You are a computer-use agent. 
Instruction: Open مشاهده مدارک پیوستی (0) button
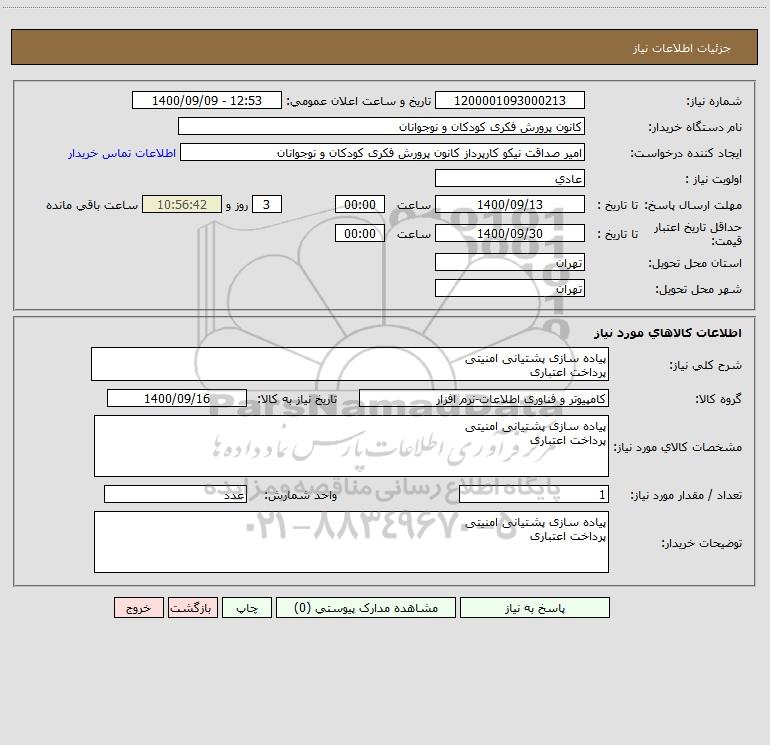click(366, 607)
